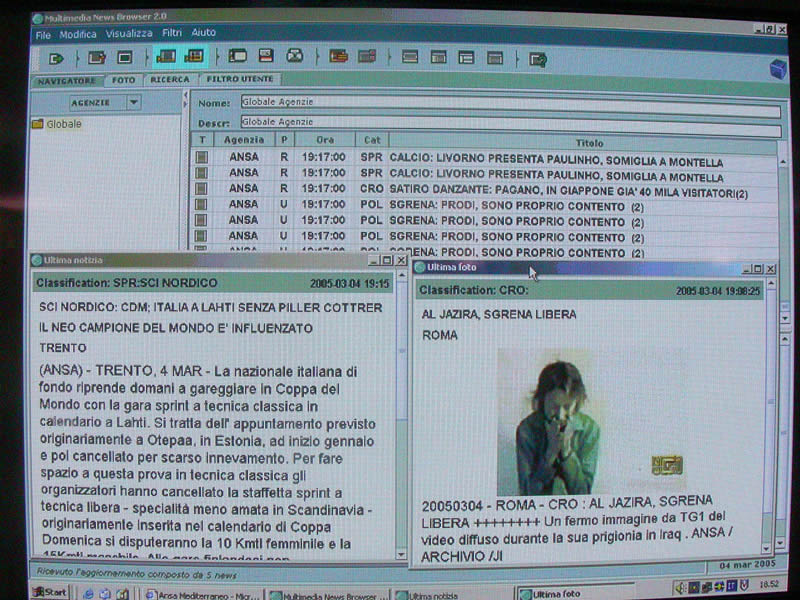Open the Filtri menu

point(172,34)
